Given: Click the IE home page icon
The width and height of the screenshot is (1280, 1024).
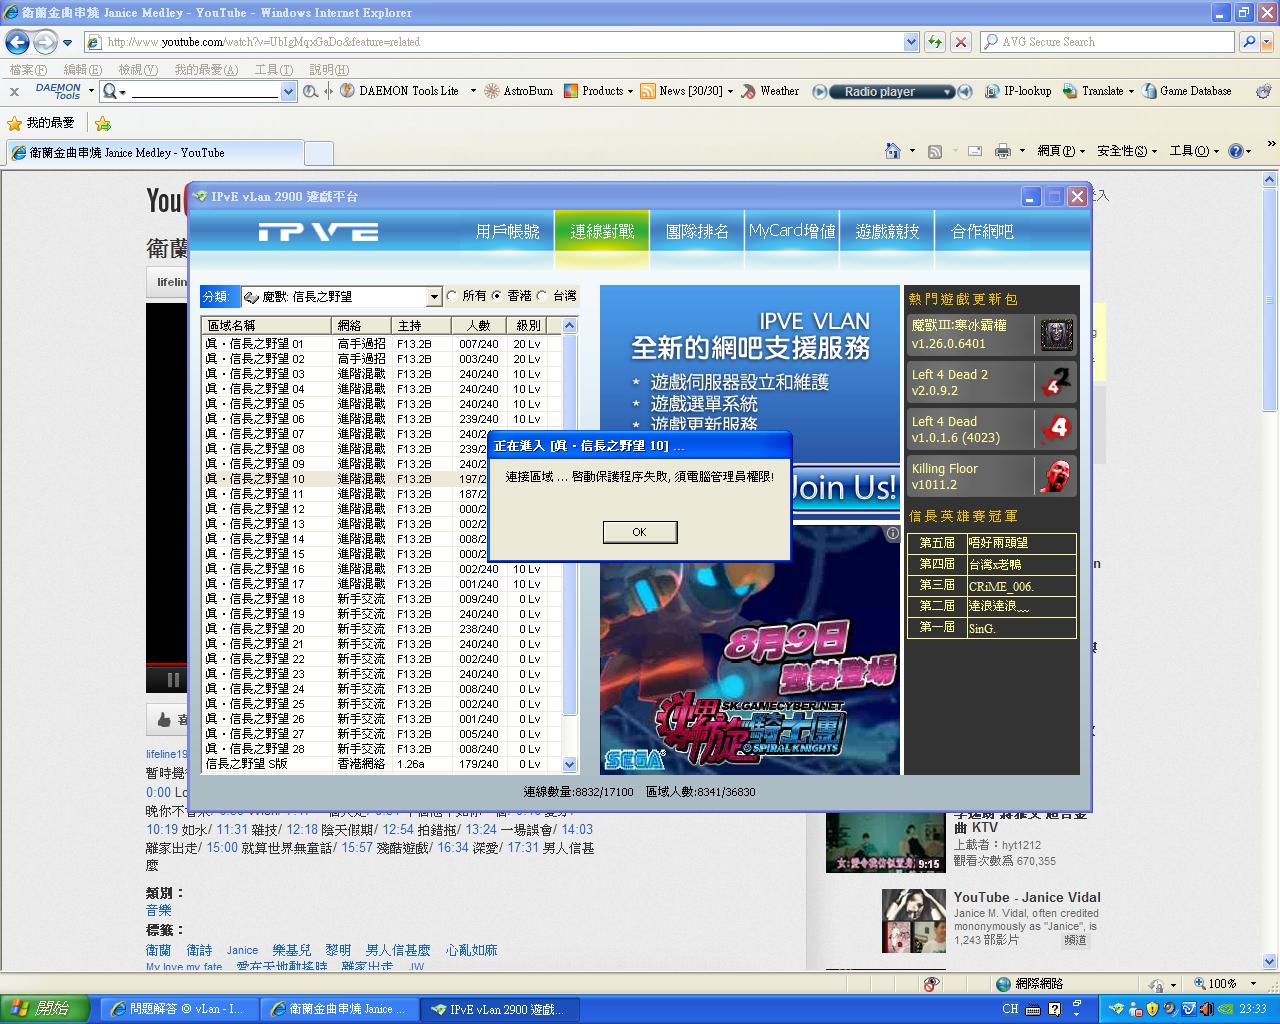Looking at the screenshot, I should (893, 151).
